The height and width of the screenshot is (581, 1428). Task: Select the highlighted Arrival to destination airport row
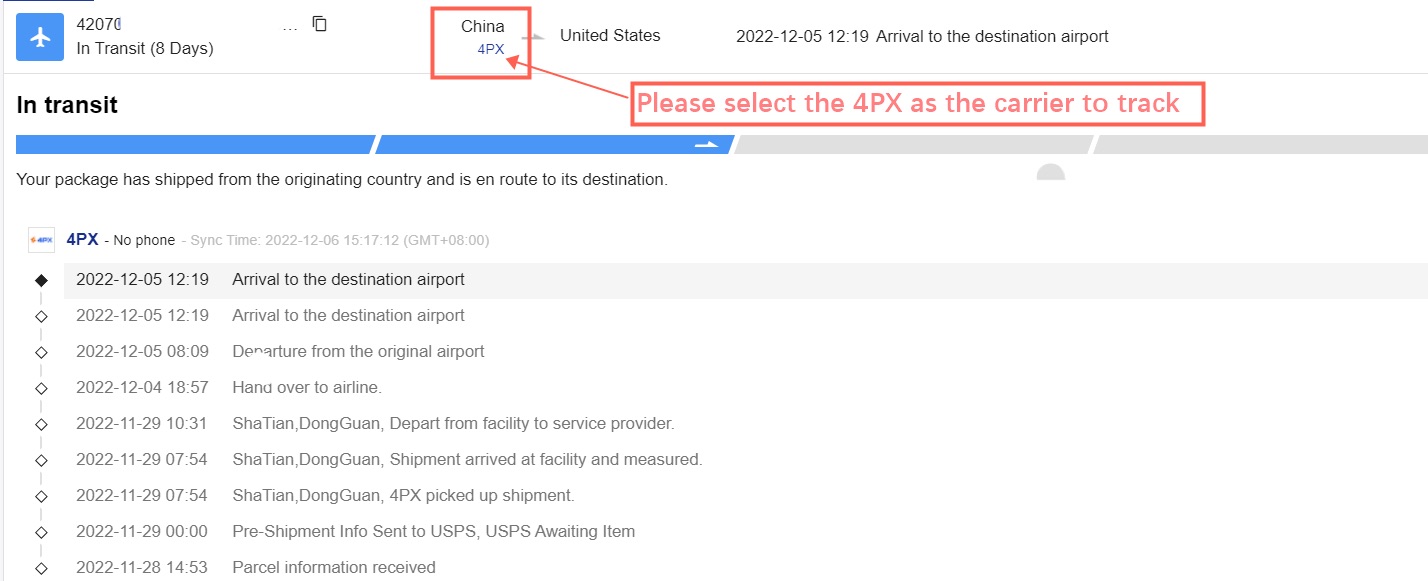745,280
